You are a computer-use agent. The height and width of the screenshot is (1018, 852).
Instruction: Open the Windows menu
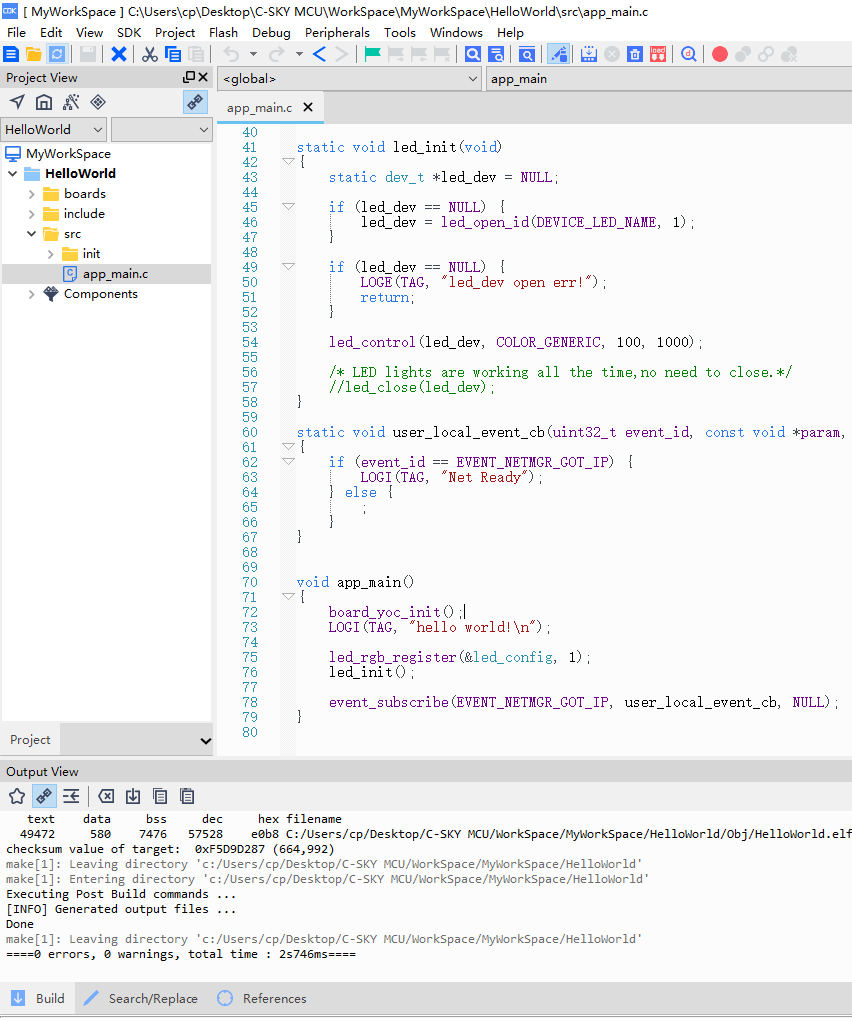456,32
